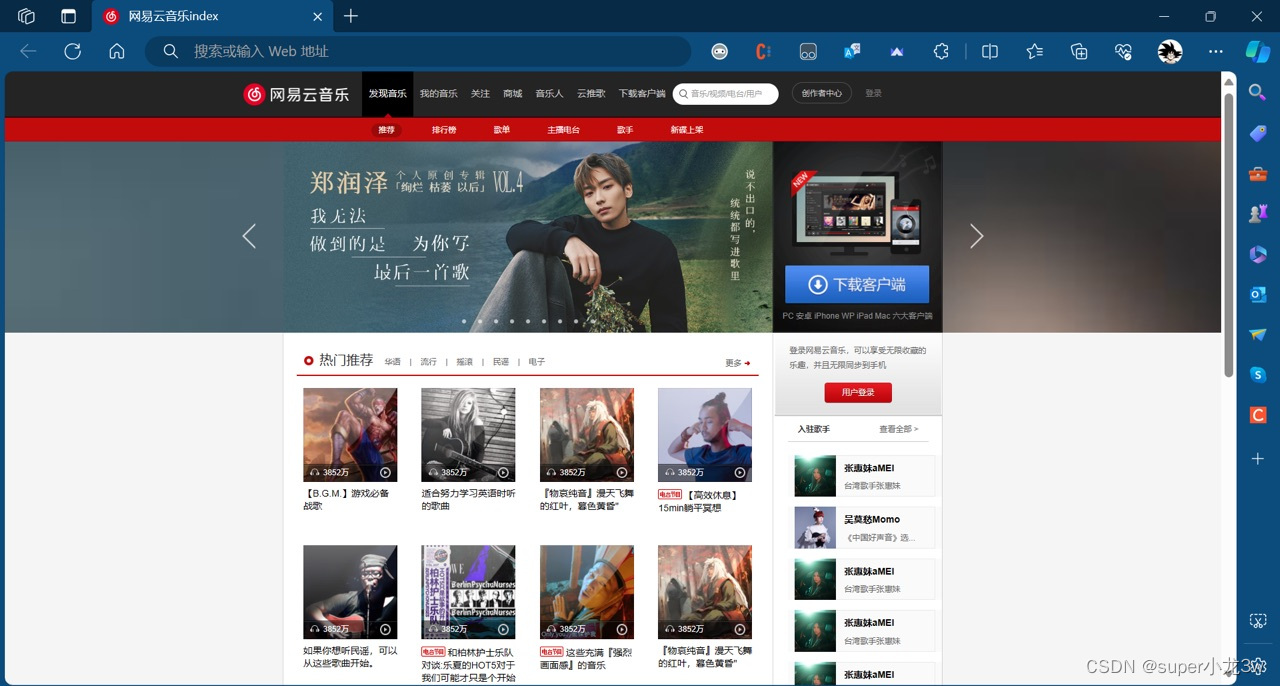The height and width of the screenshot is (686, 1280).
Task: Open the 我的音乐 nav item
Action: (438, 94)
